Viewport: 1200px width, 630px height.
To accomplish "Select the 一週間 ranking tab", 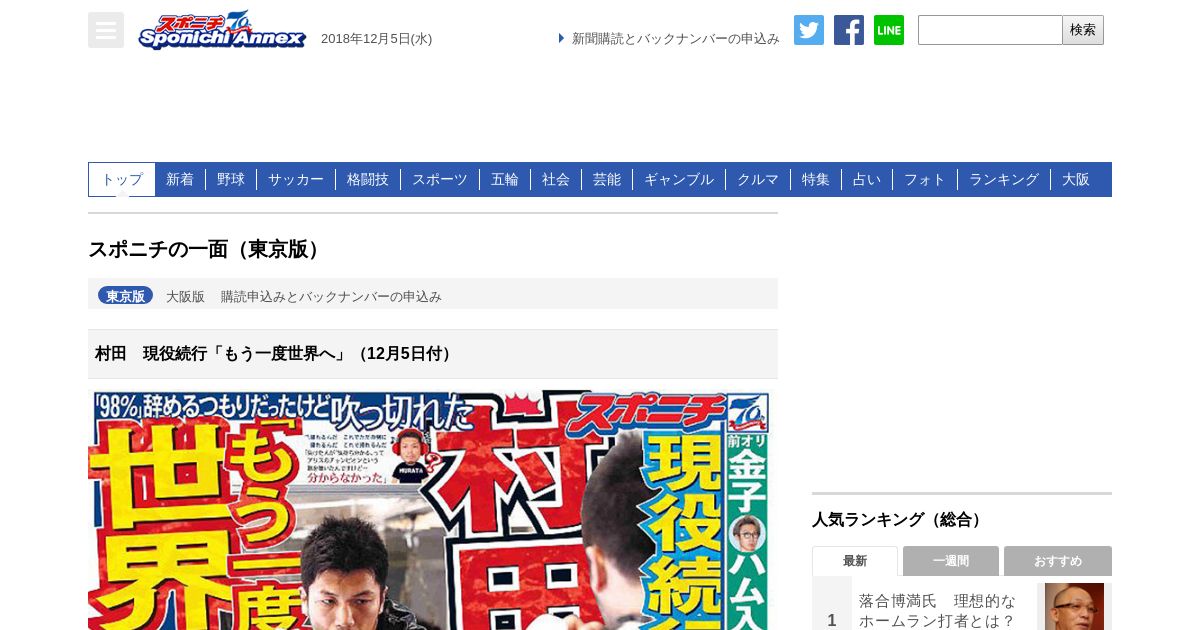I will pos(951,561).
